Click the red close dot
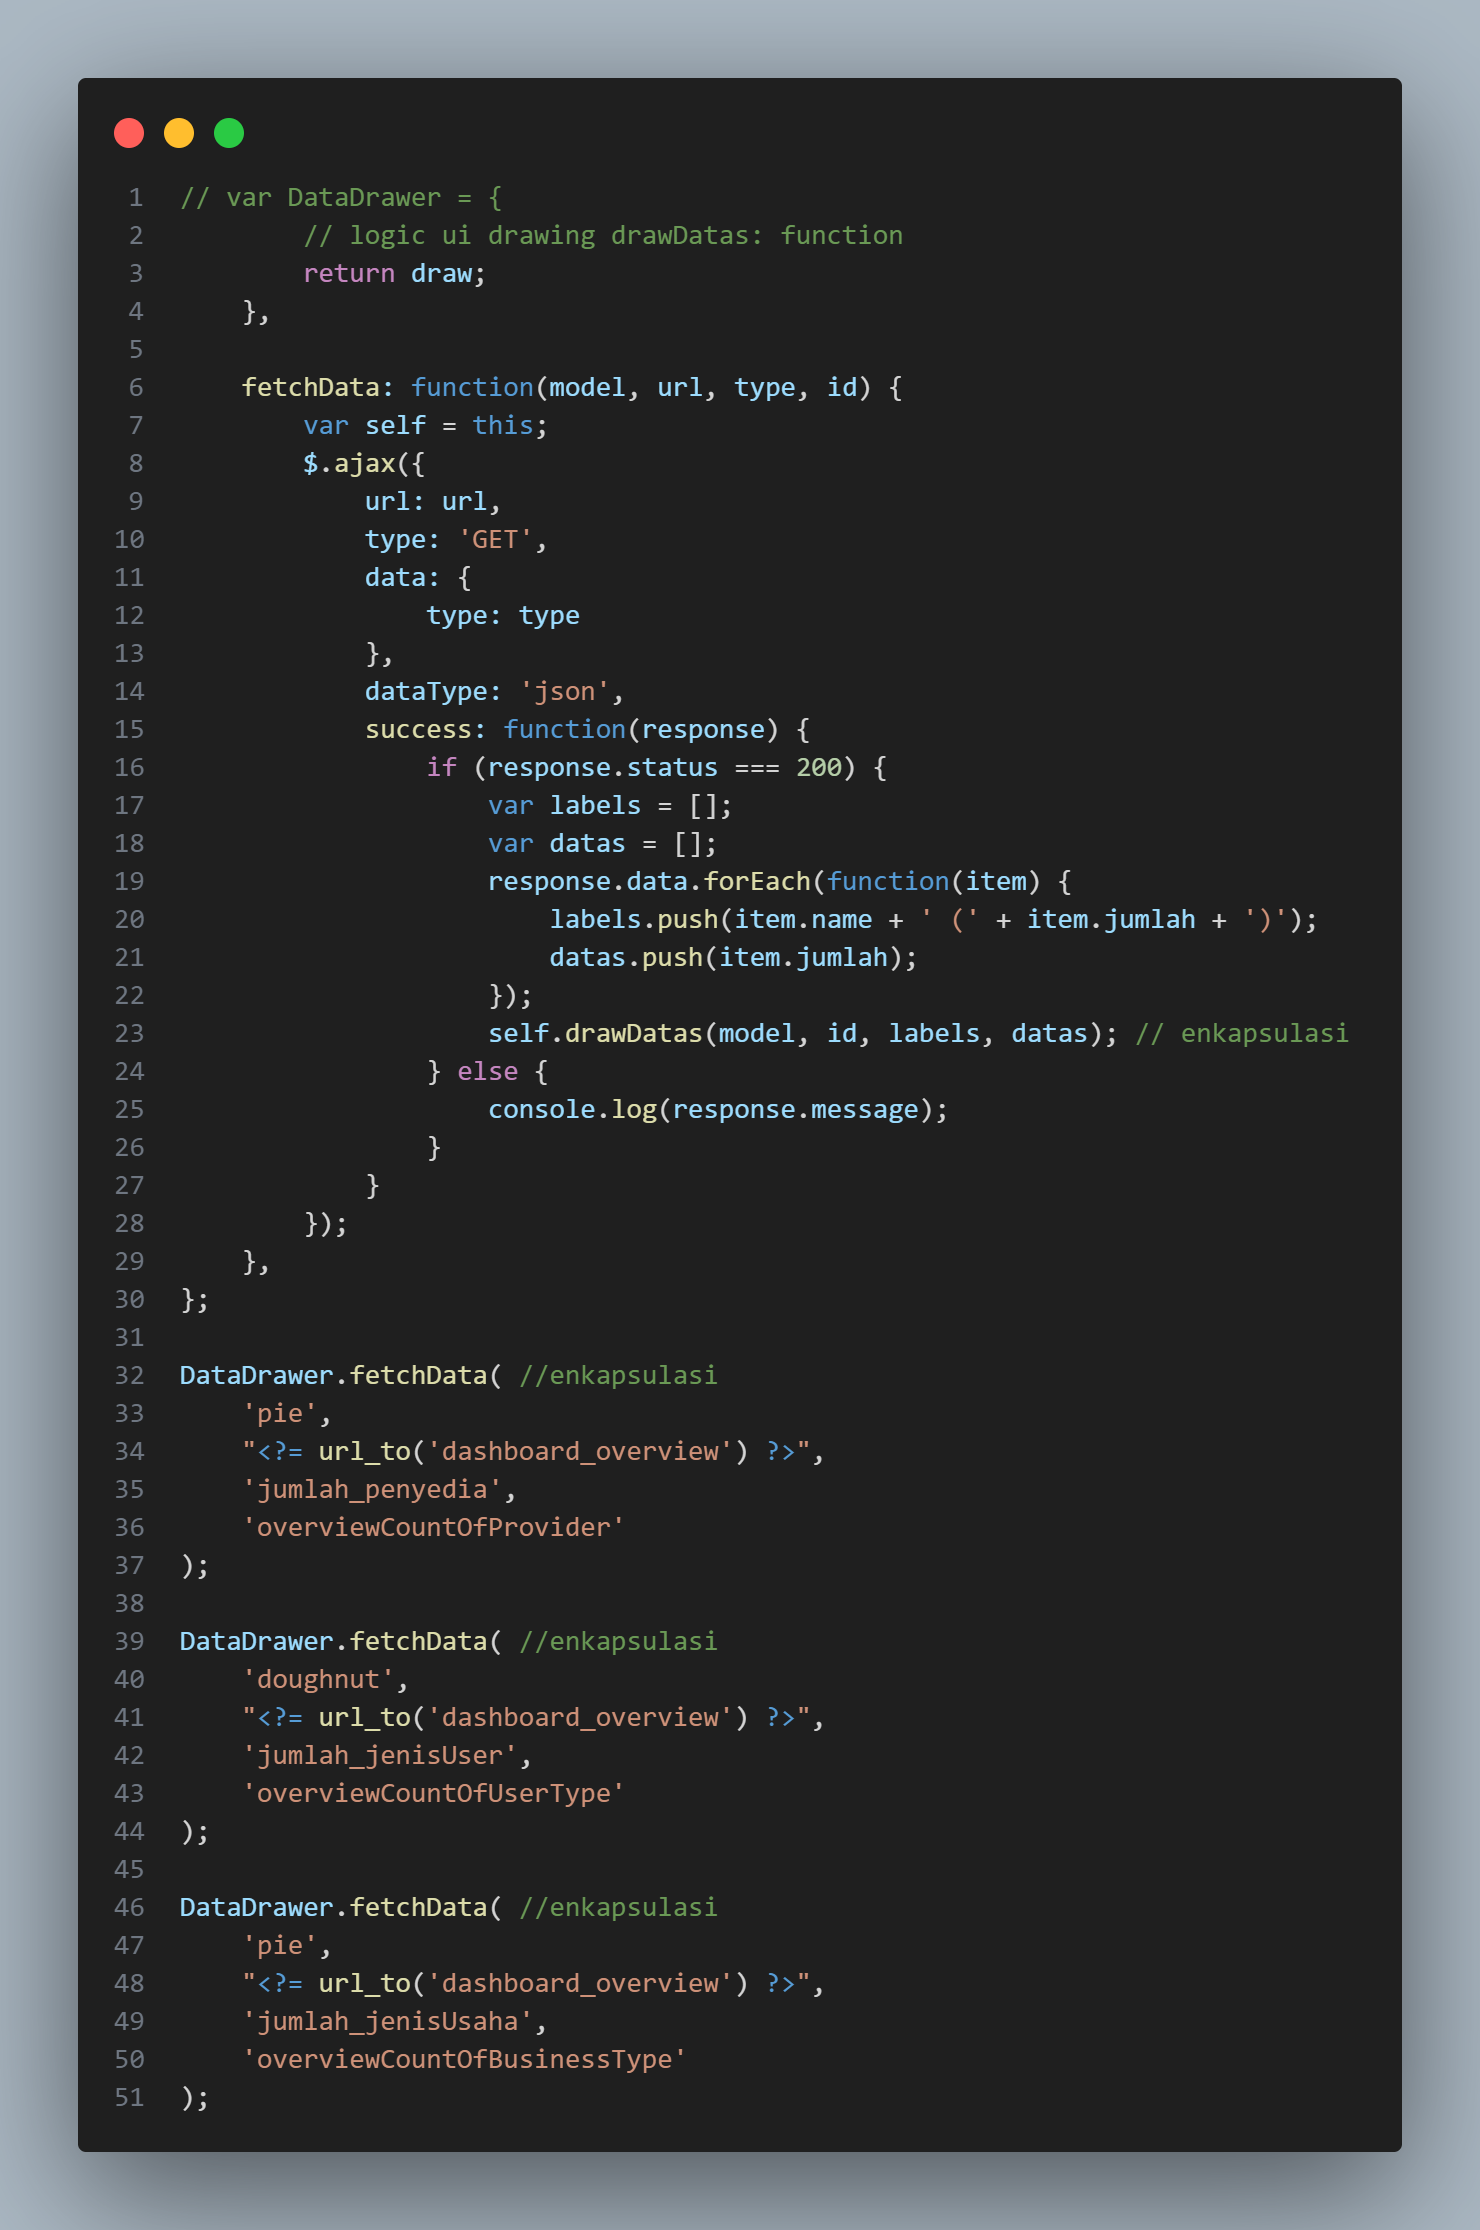This screenshot has height=2230, width=1480. tap(129, 133)
